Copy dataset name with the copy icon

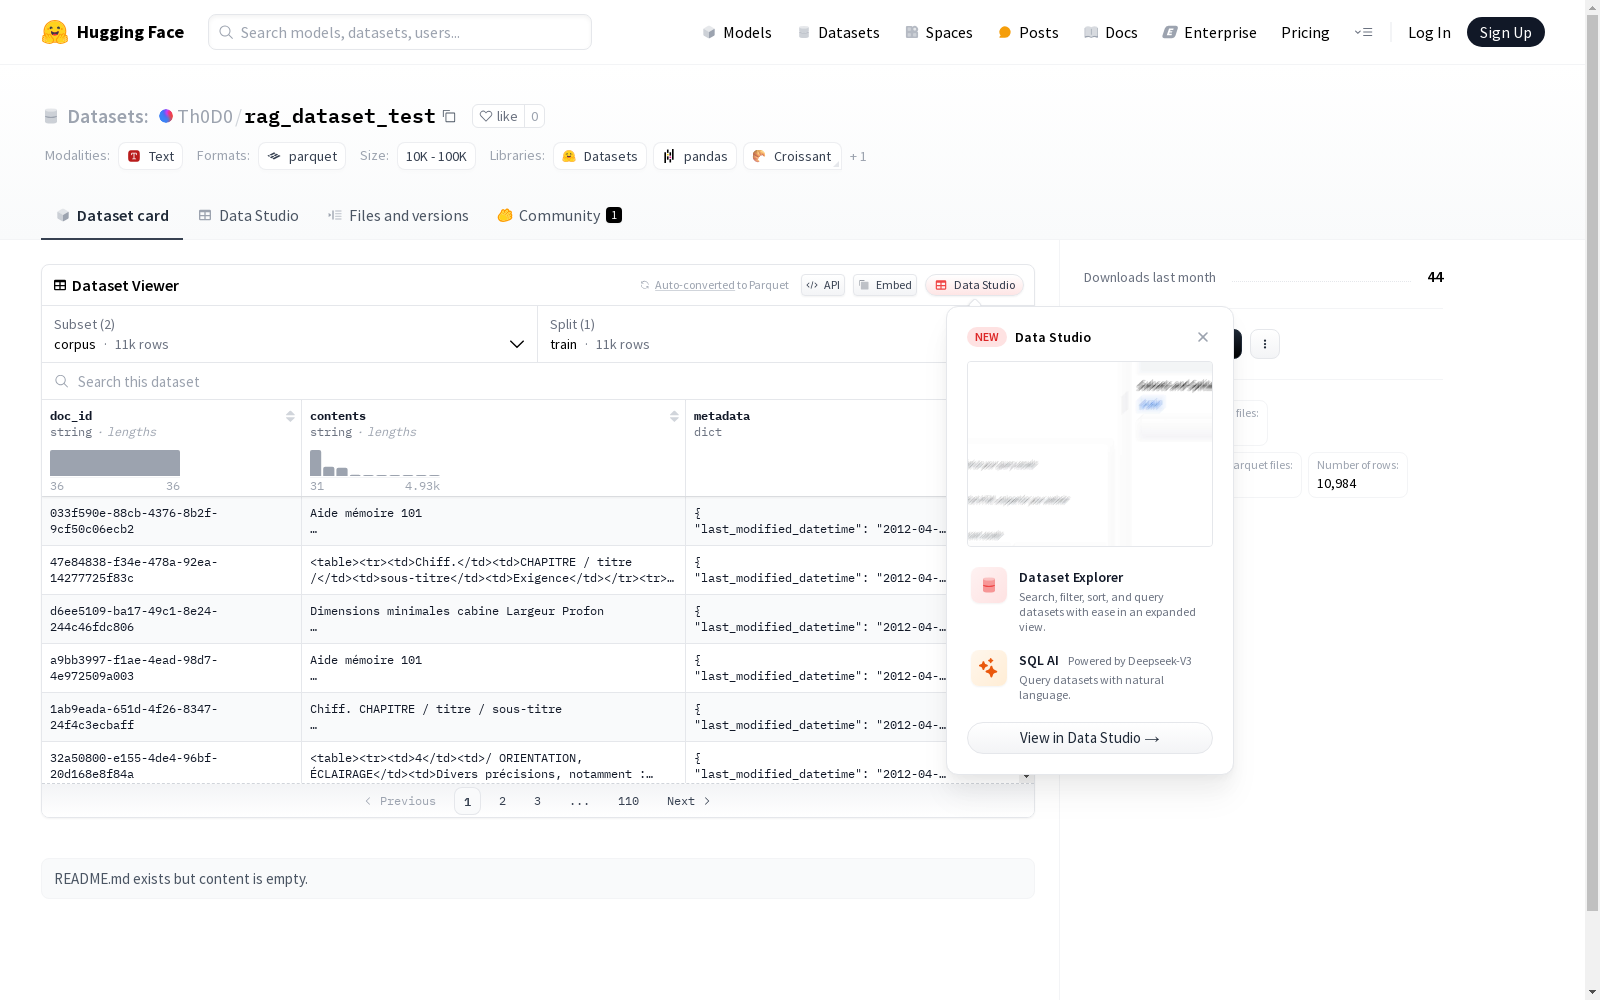[x=450, y=116]
